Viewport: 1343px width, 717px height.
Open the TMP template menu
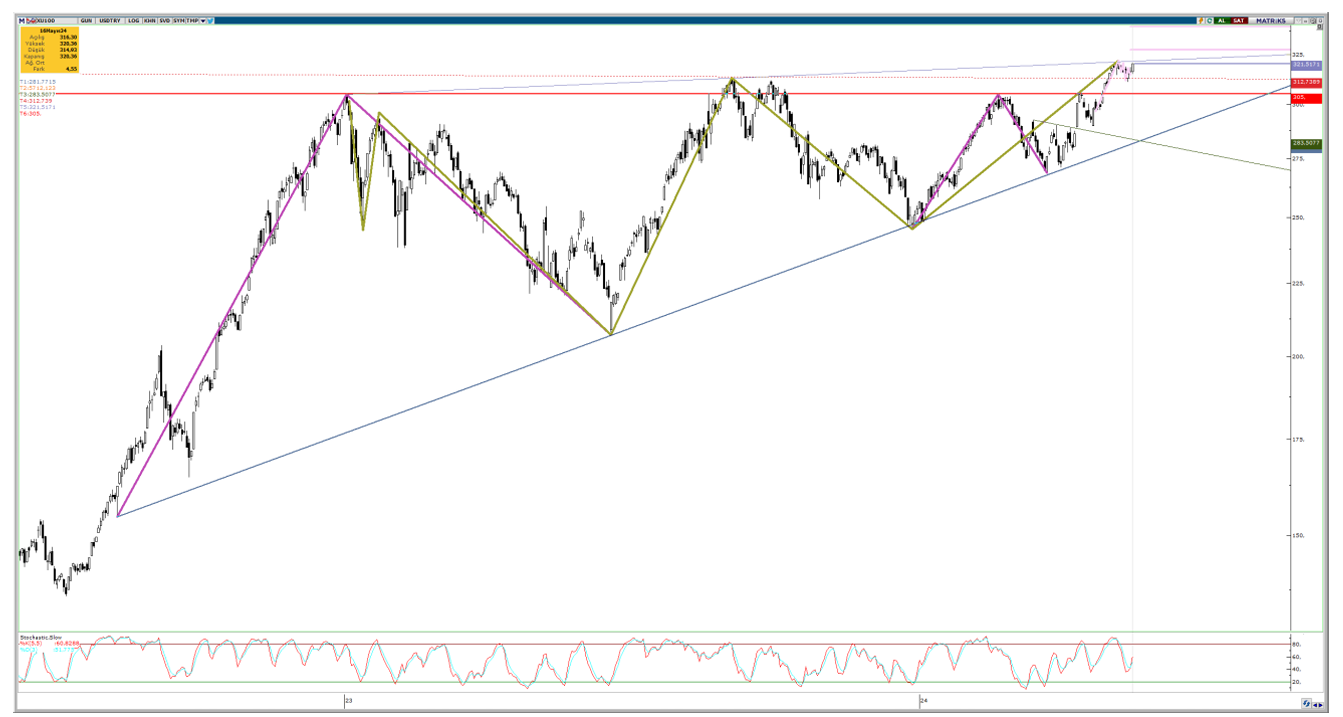click(x=192, y=20)
